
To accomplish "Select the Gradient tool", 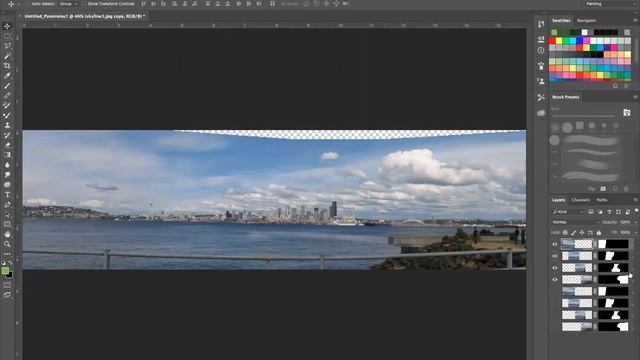I will click(x=7, y=155).
